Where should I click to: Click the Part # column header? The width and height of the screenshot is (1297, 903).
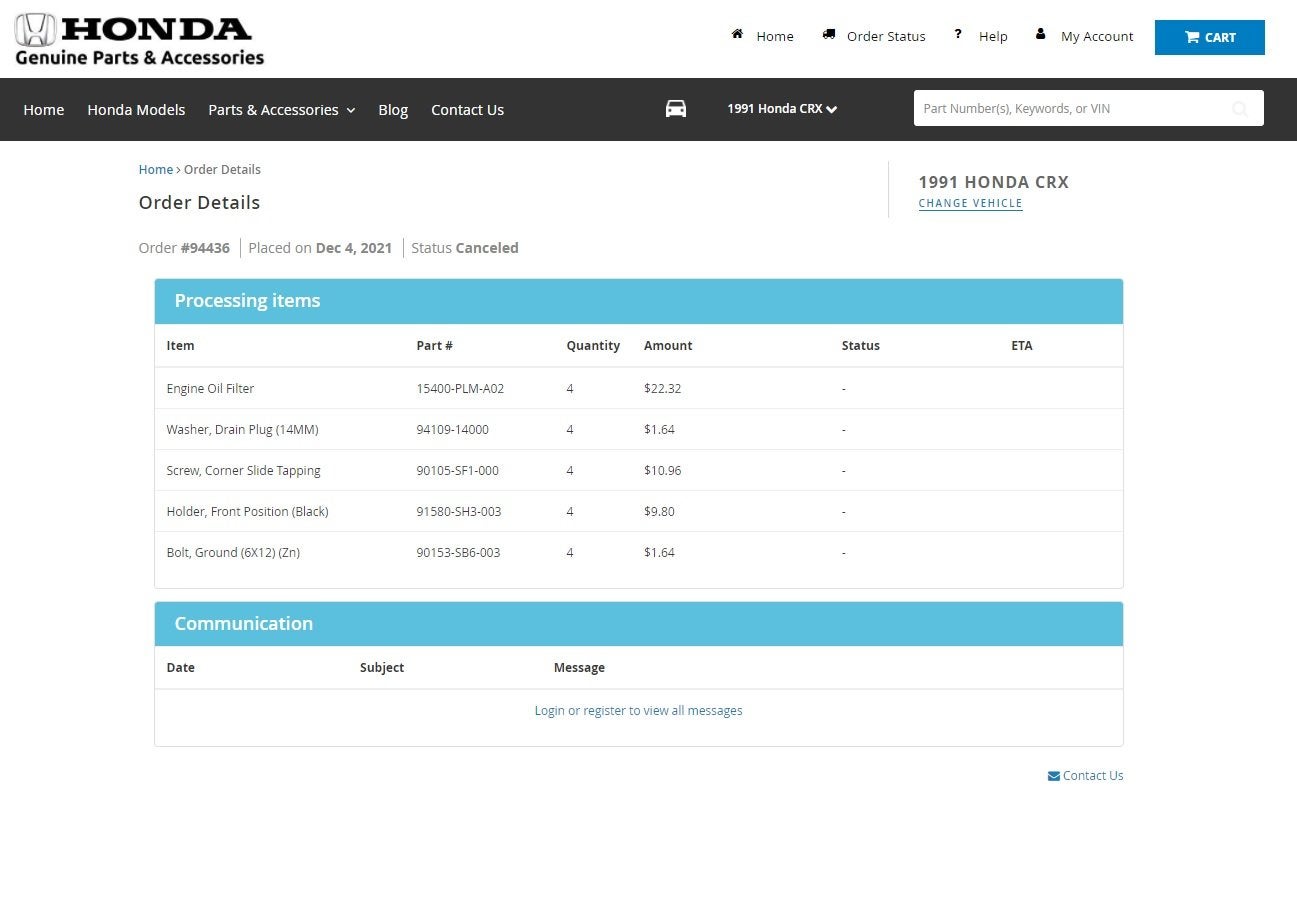pos(434,346)
